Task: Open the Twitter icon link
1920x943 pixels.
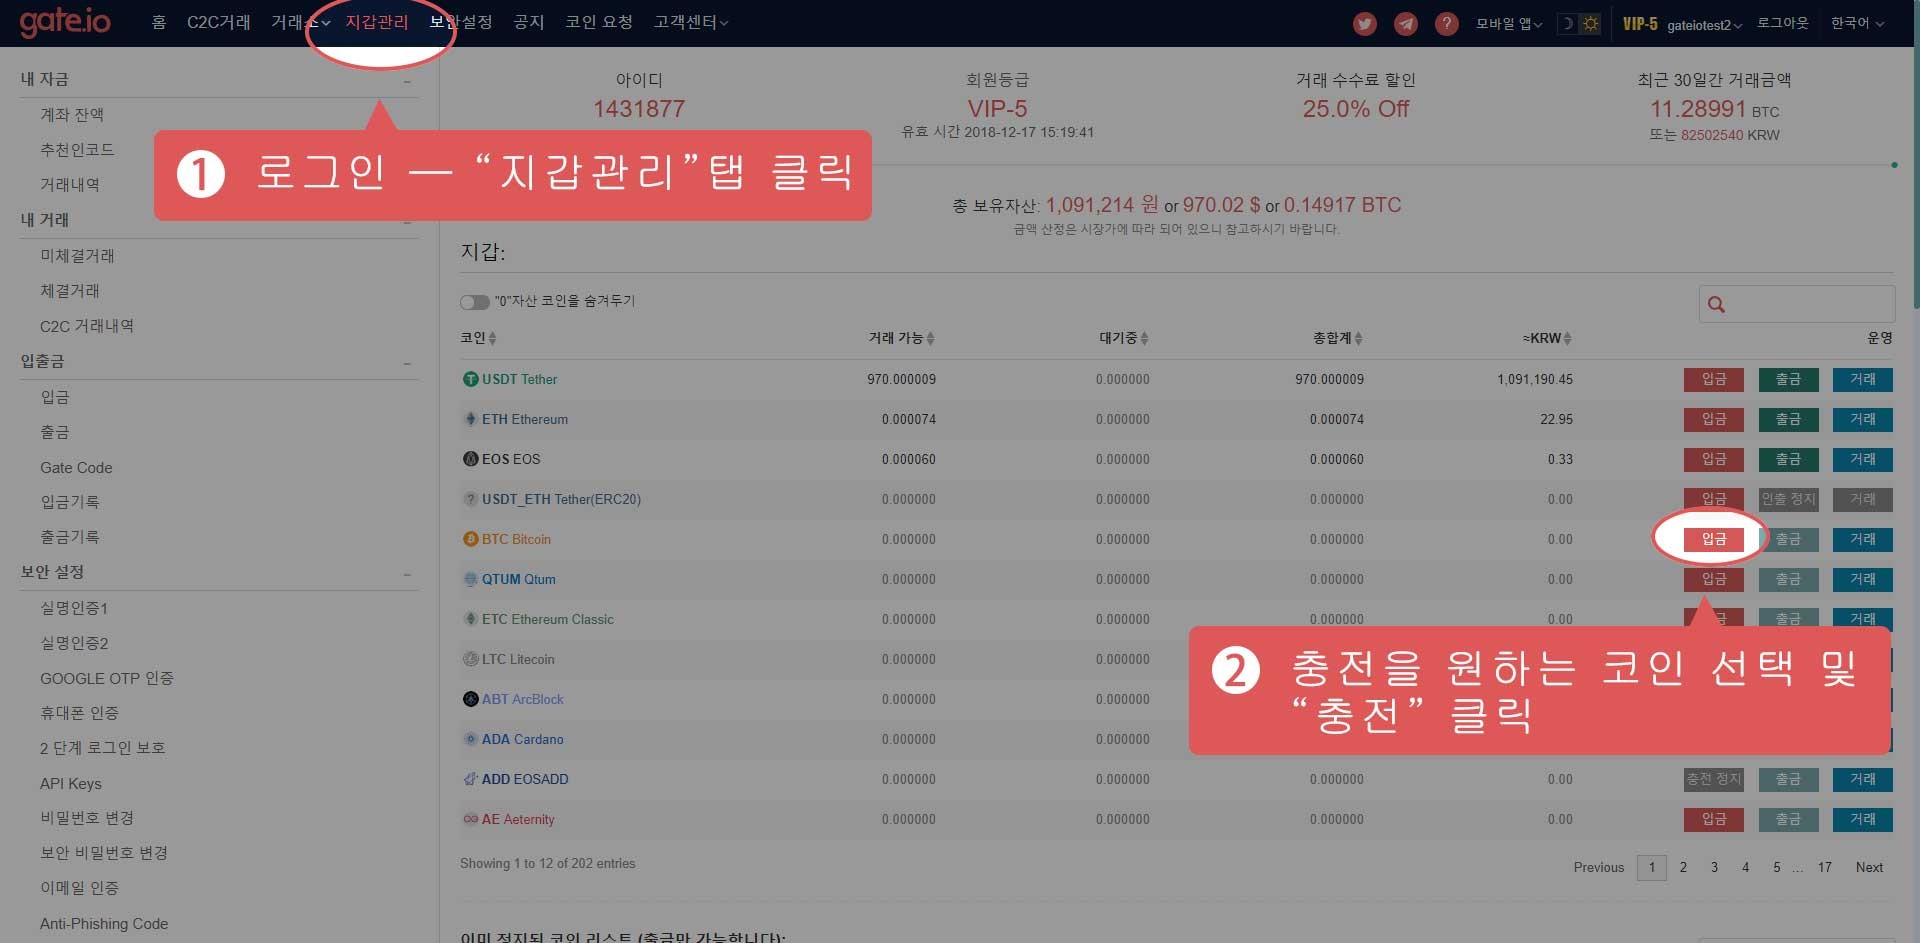Action: click(1365, 24)
